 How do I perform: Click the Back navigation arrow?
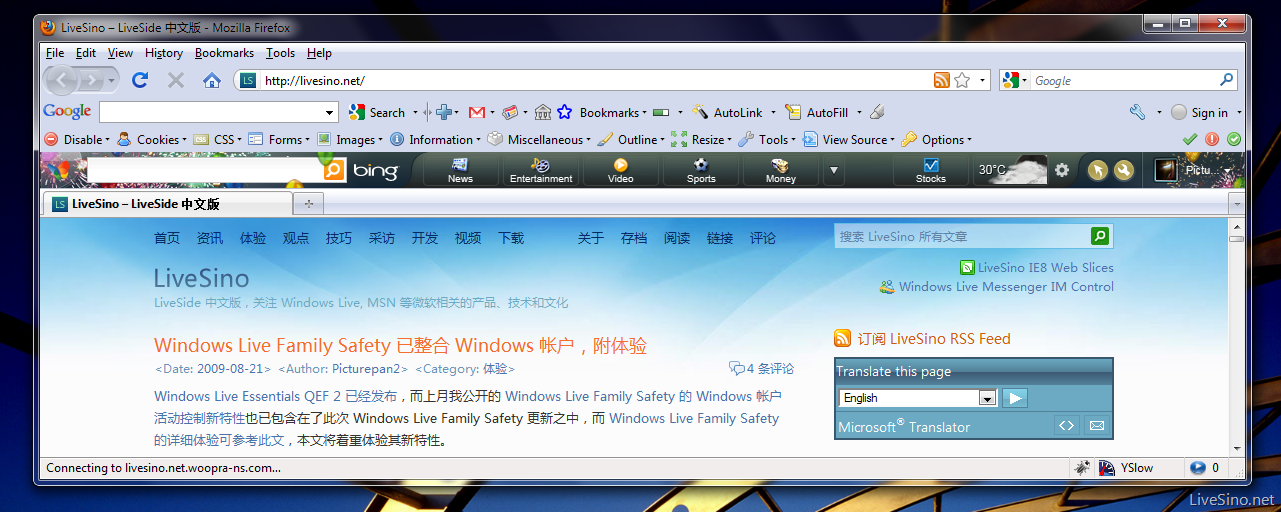(x=62, y=80)
